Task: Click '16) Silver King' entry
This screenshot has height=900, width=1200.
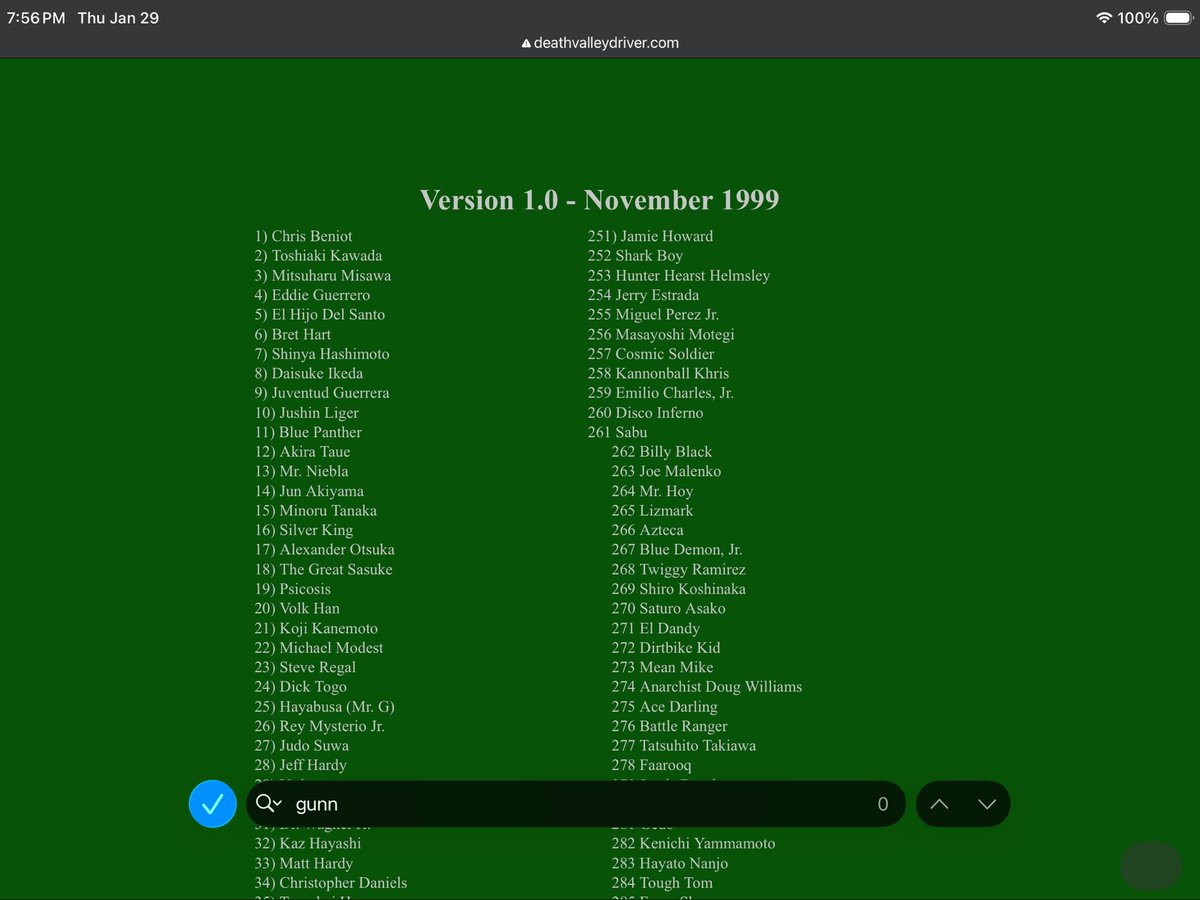Action: pos(303,530)
